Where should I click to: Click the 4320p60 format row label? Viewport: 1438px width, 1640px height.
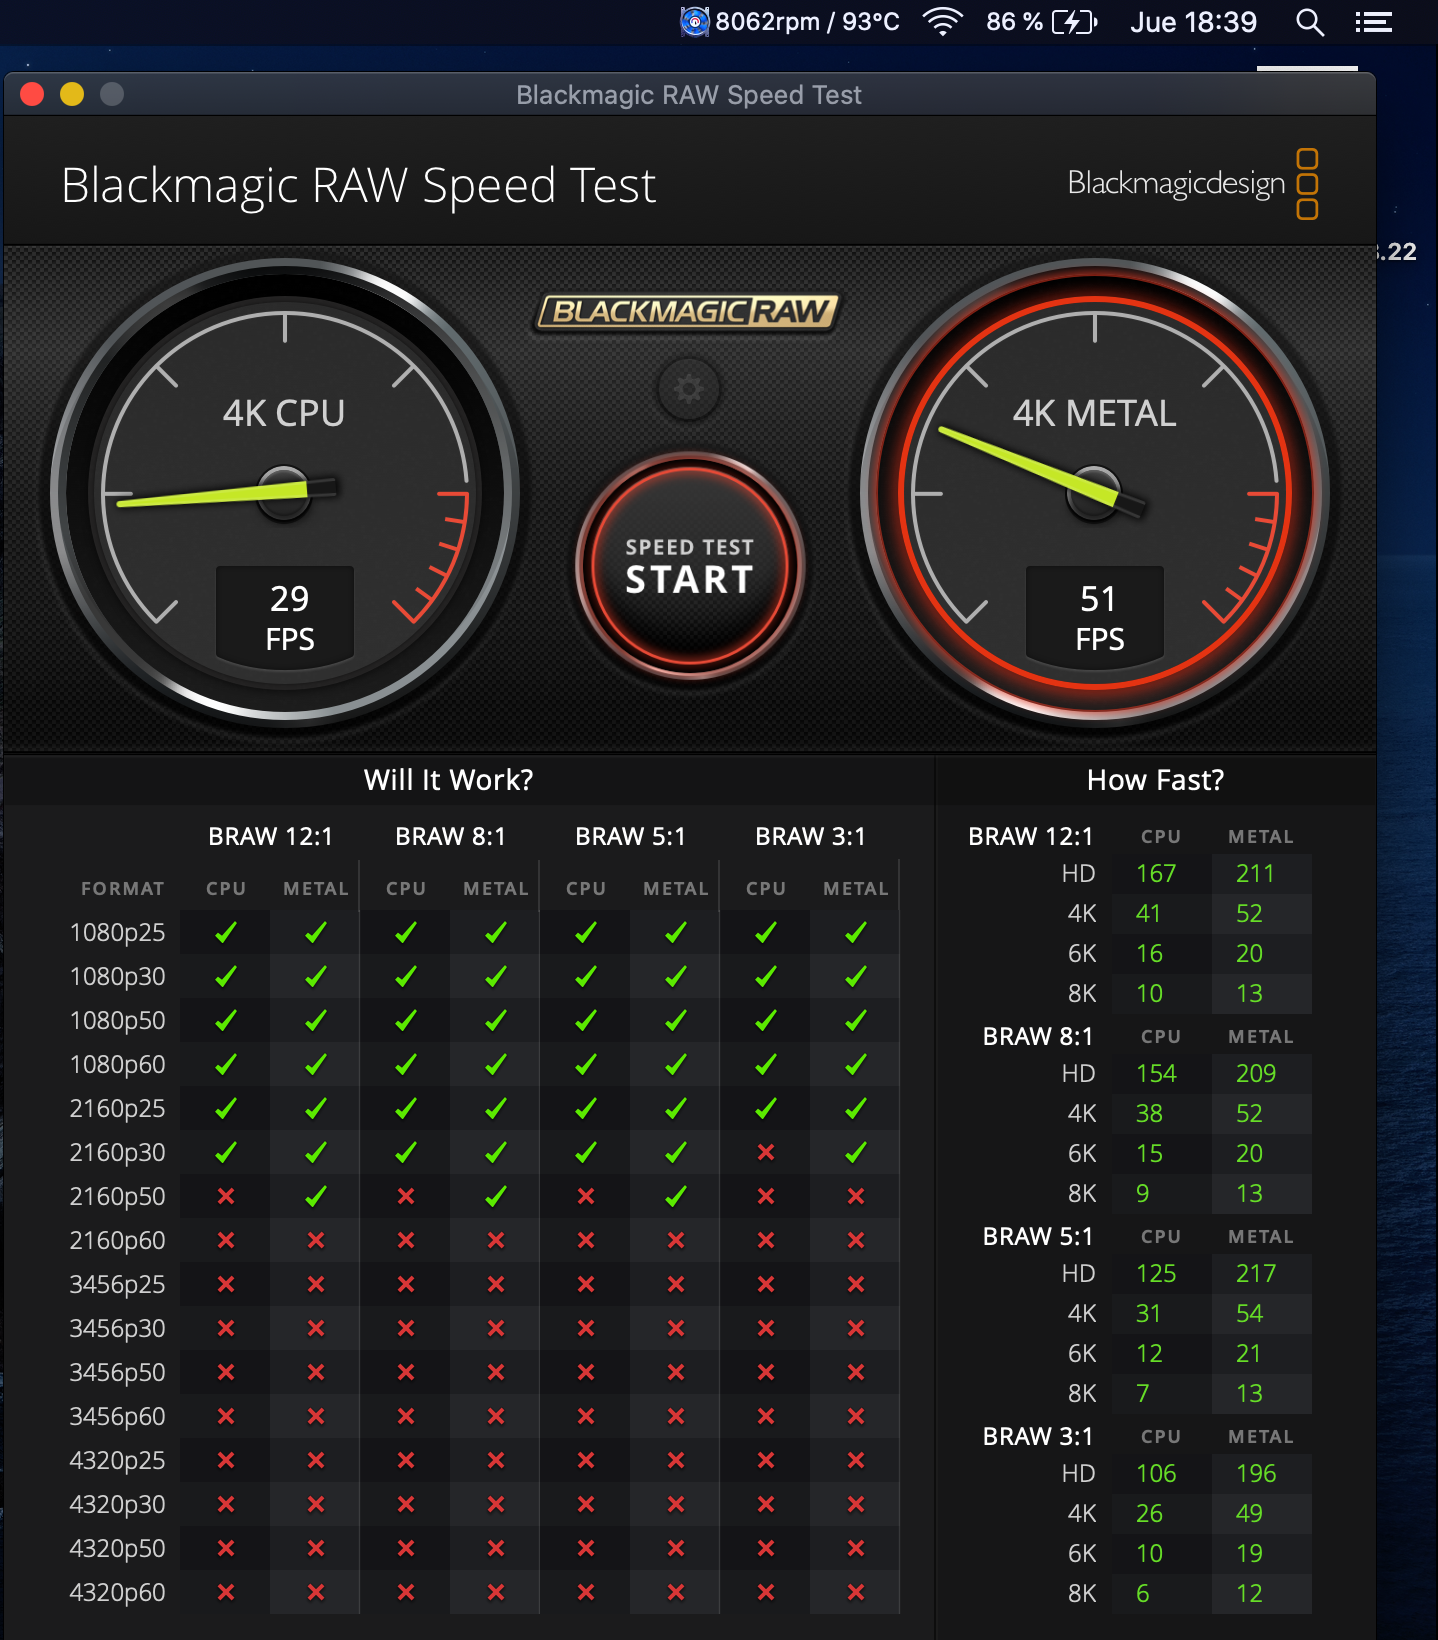point(117,1592)
